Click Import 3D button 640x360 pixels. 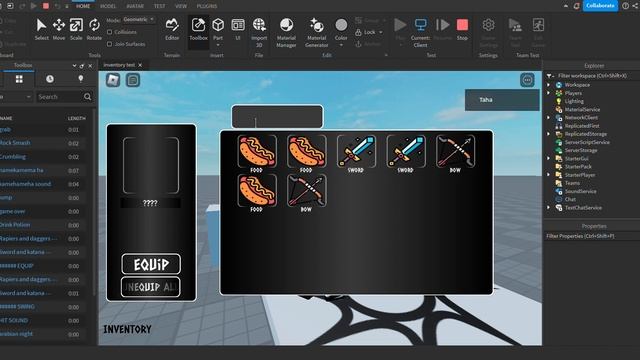259,32
